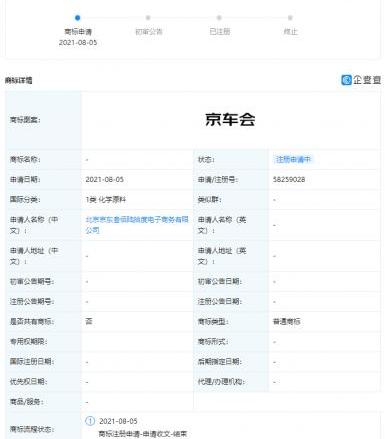Select the 终止 step label

290,32
